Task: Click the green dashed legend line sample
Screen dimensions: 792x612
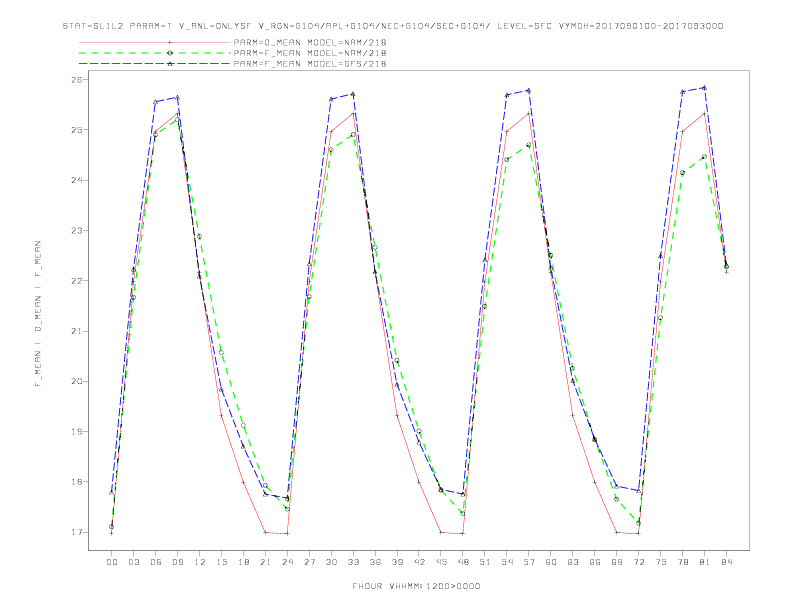Action: point(155,53)
